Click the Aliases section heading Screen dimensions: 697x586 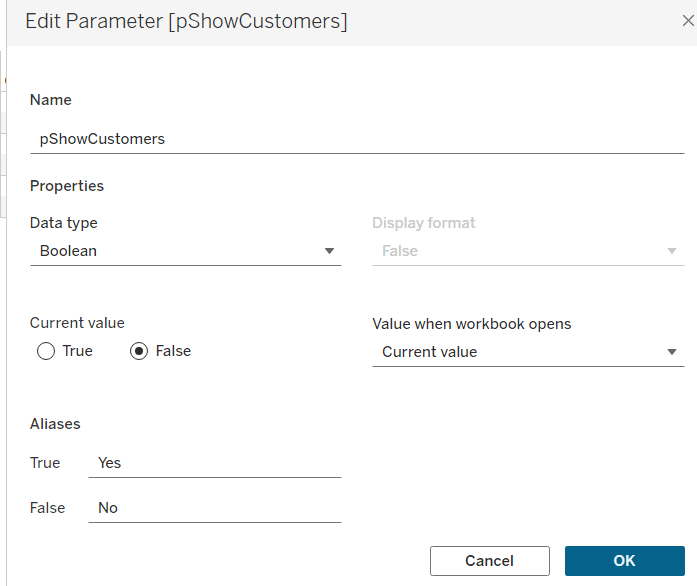click(55, 424)
